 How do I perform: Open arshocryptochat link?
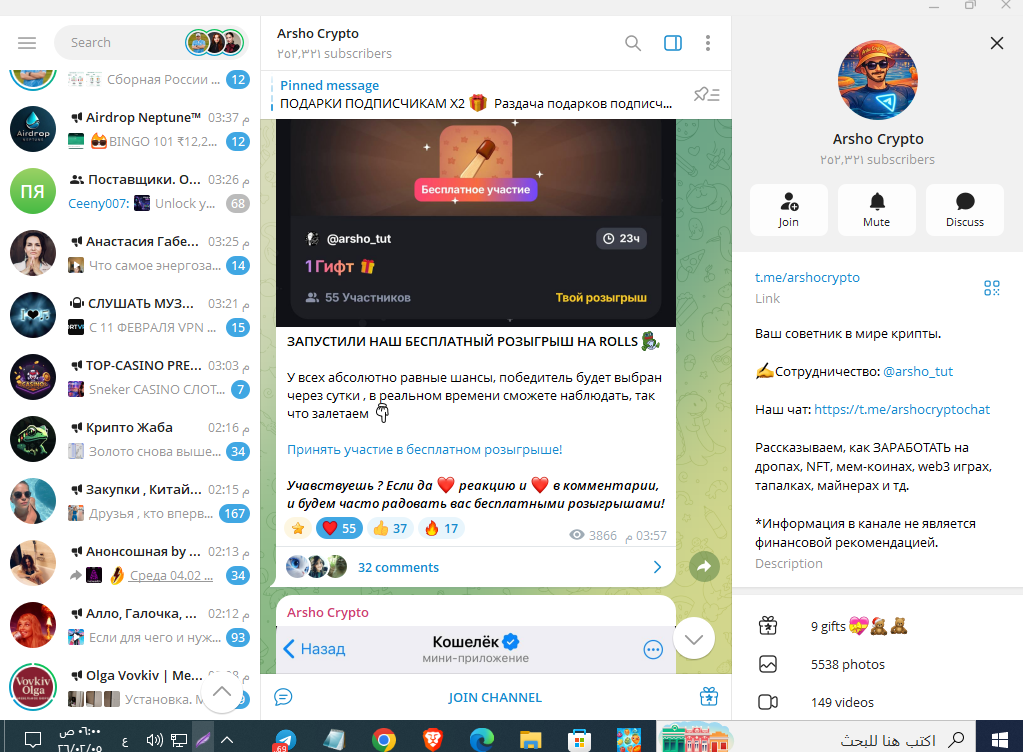click(902, 409)
